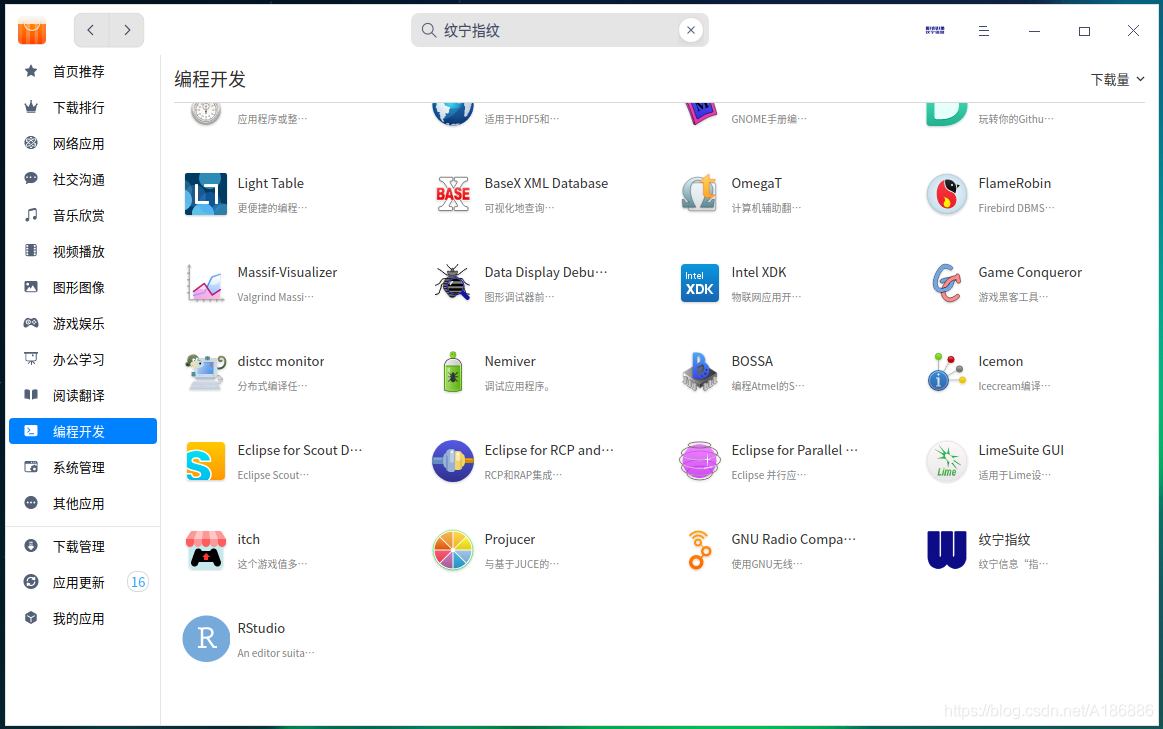Go back with the left arrow button
1163x729 pixels.
click(91, 30)
